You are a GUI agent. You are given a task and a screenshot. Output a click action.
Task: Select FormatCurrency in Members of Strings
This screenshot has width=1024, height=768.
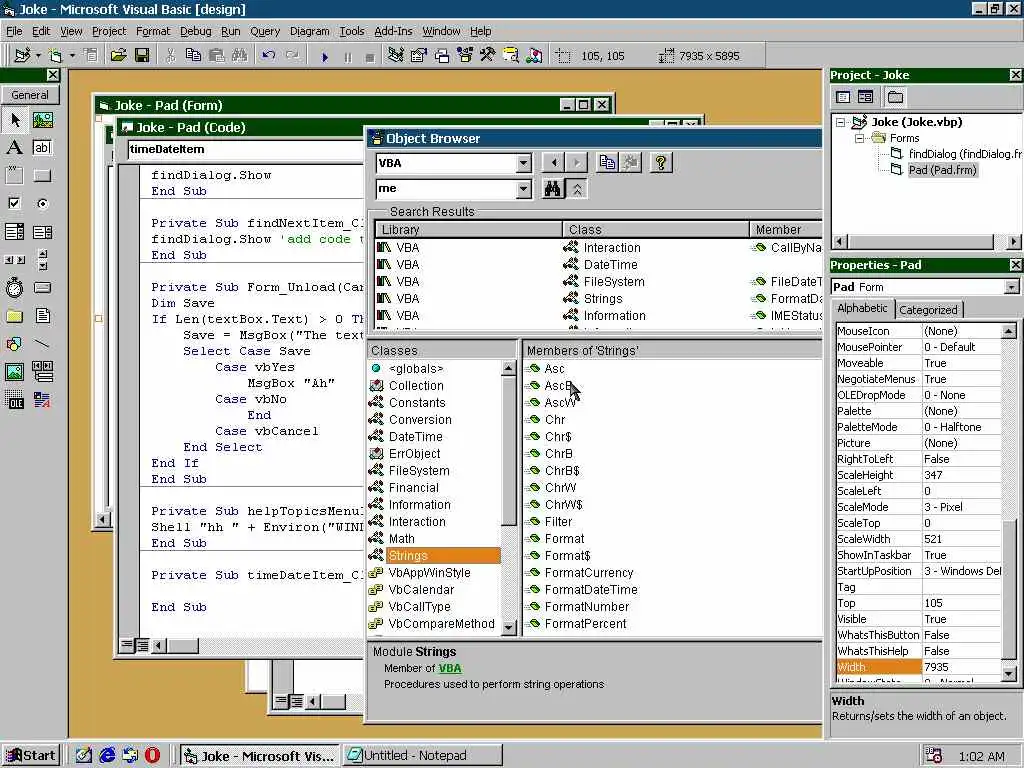pyautogui.click(x=589, y=573)
